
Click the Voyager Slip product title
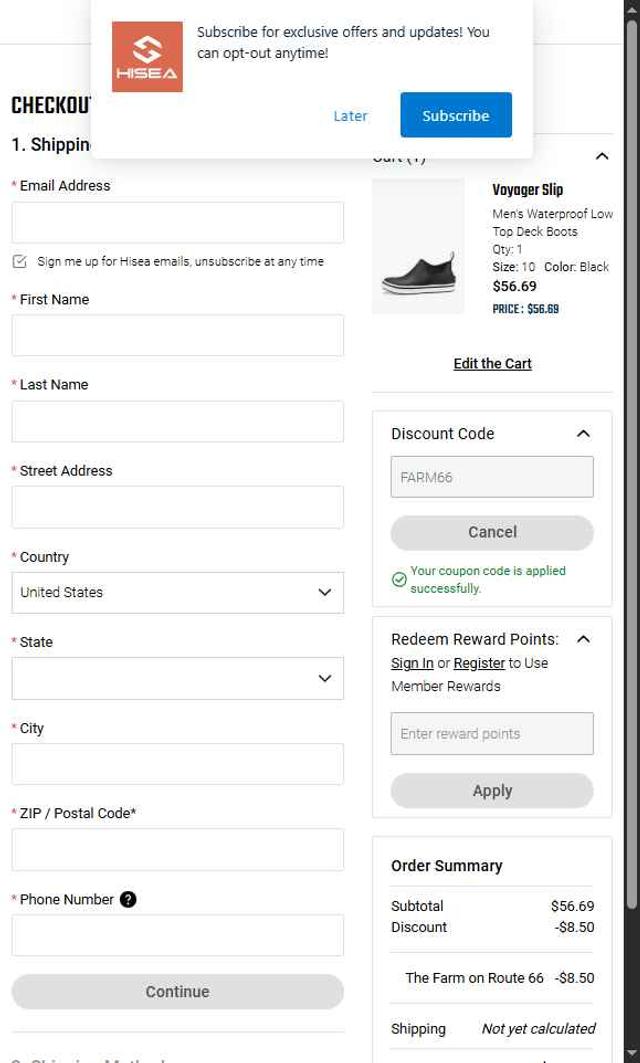pyautogui.click(x=527, y=190)
